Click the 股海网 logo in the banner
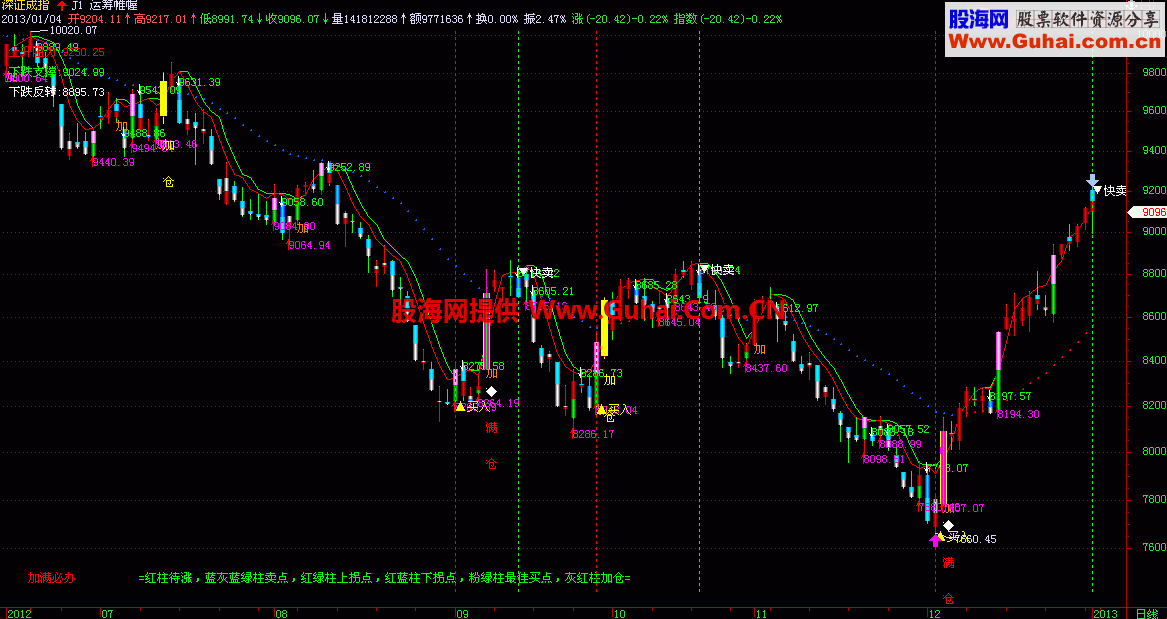 pos(978,19)
